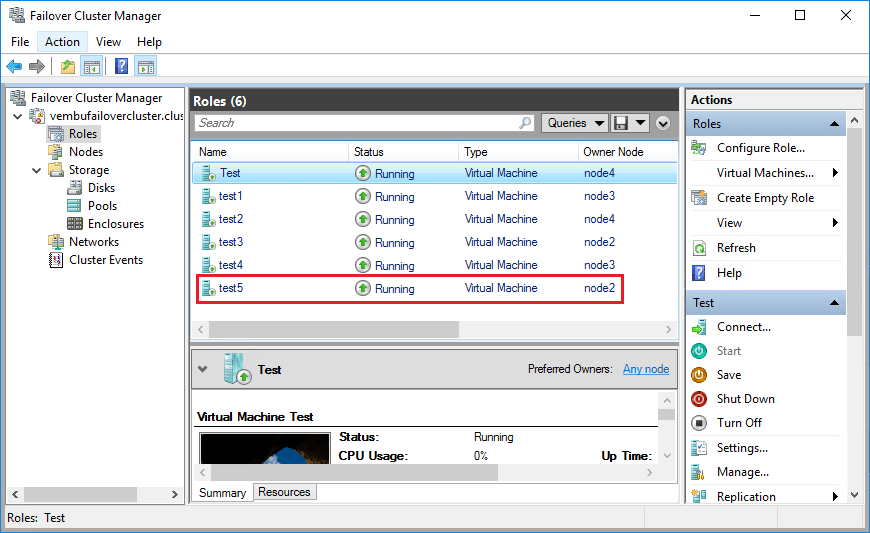Collapse the vembufailovercluster tree node
The width and height of the screenshot is (870, 533).
(18, 116)
